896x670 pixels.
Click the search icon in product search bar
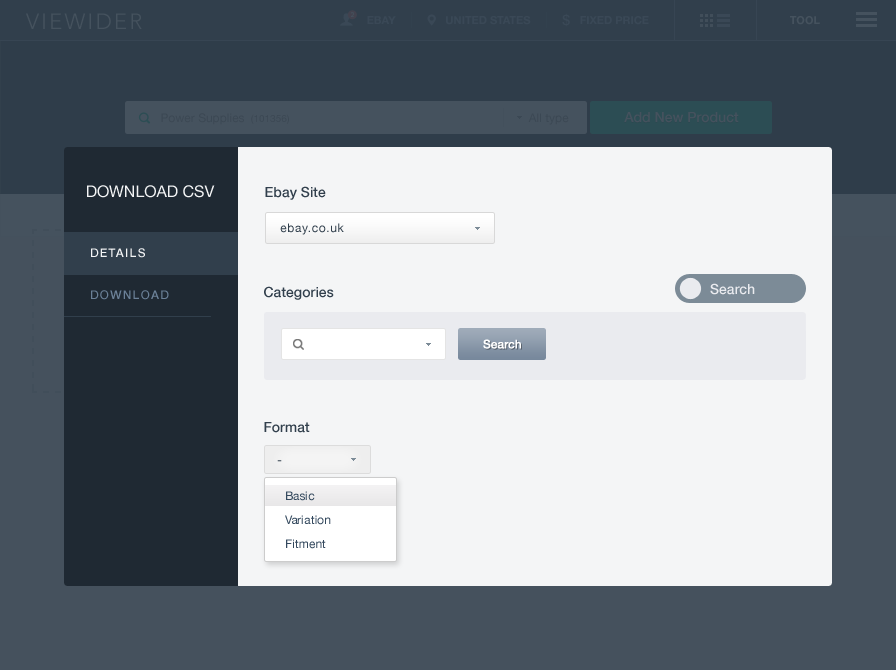coord(145,118)
